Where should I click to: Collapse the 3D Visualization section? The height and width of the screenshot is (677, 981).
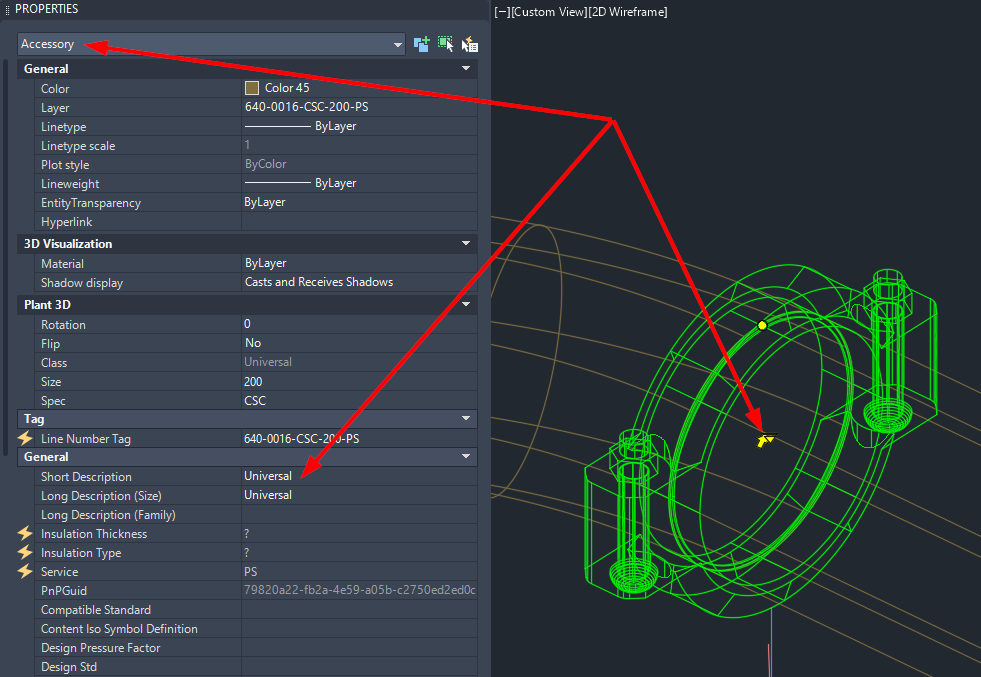pos(464,243)
